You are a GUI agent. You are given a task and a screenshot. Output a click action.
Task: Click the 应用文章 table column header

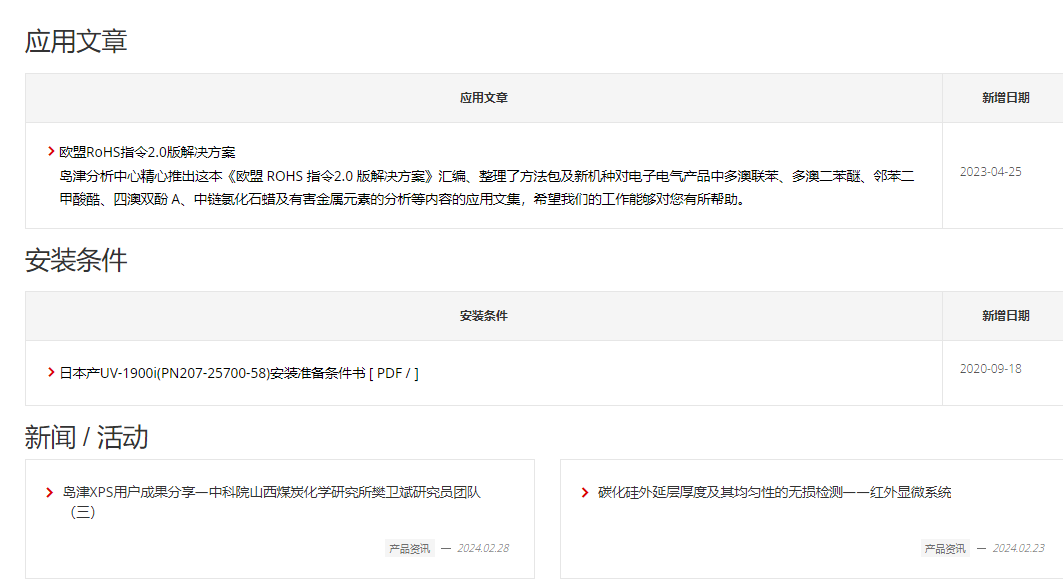[484, 98]
